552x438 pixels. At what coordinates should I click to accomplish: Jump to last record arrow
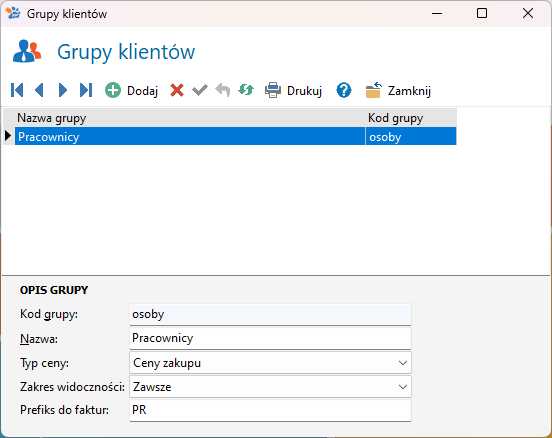click(x=86, y=90)
